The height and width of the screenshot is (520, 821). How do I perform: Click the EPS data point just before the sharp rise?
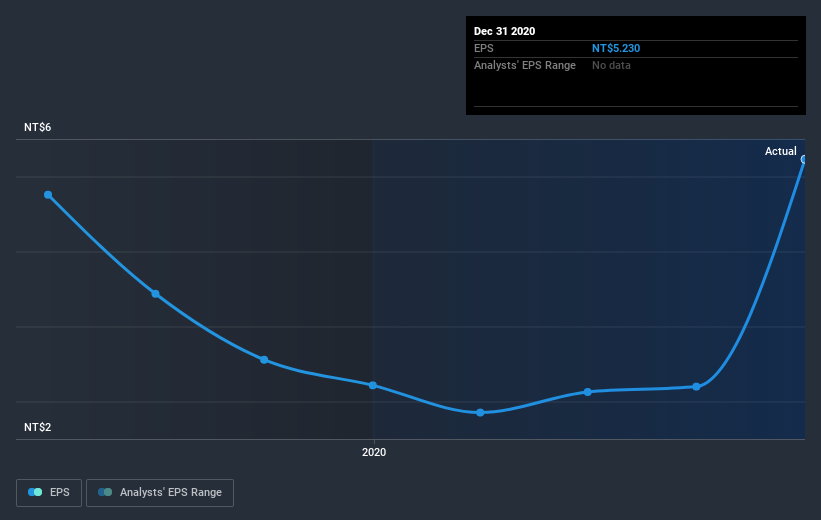click(x=696, y=387)
